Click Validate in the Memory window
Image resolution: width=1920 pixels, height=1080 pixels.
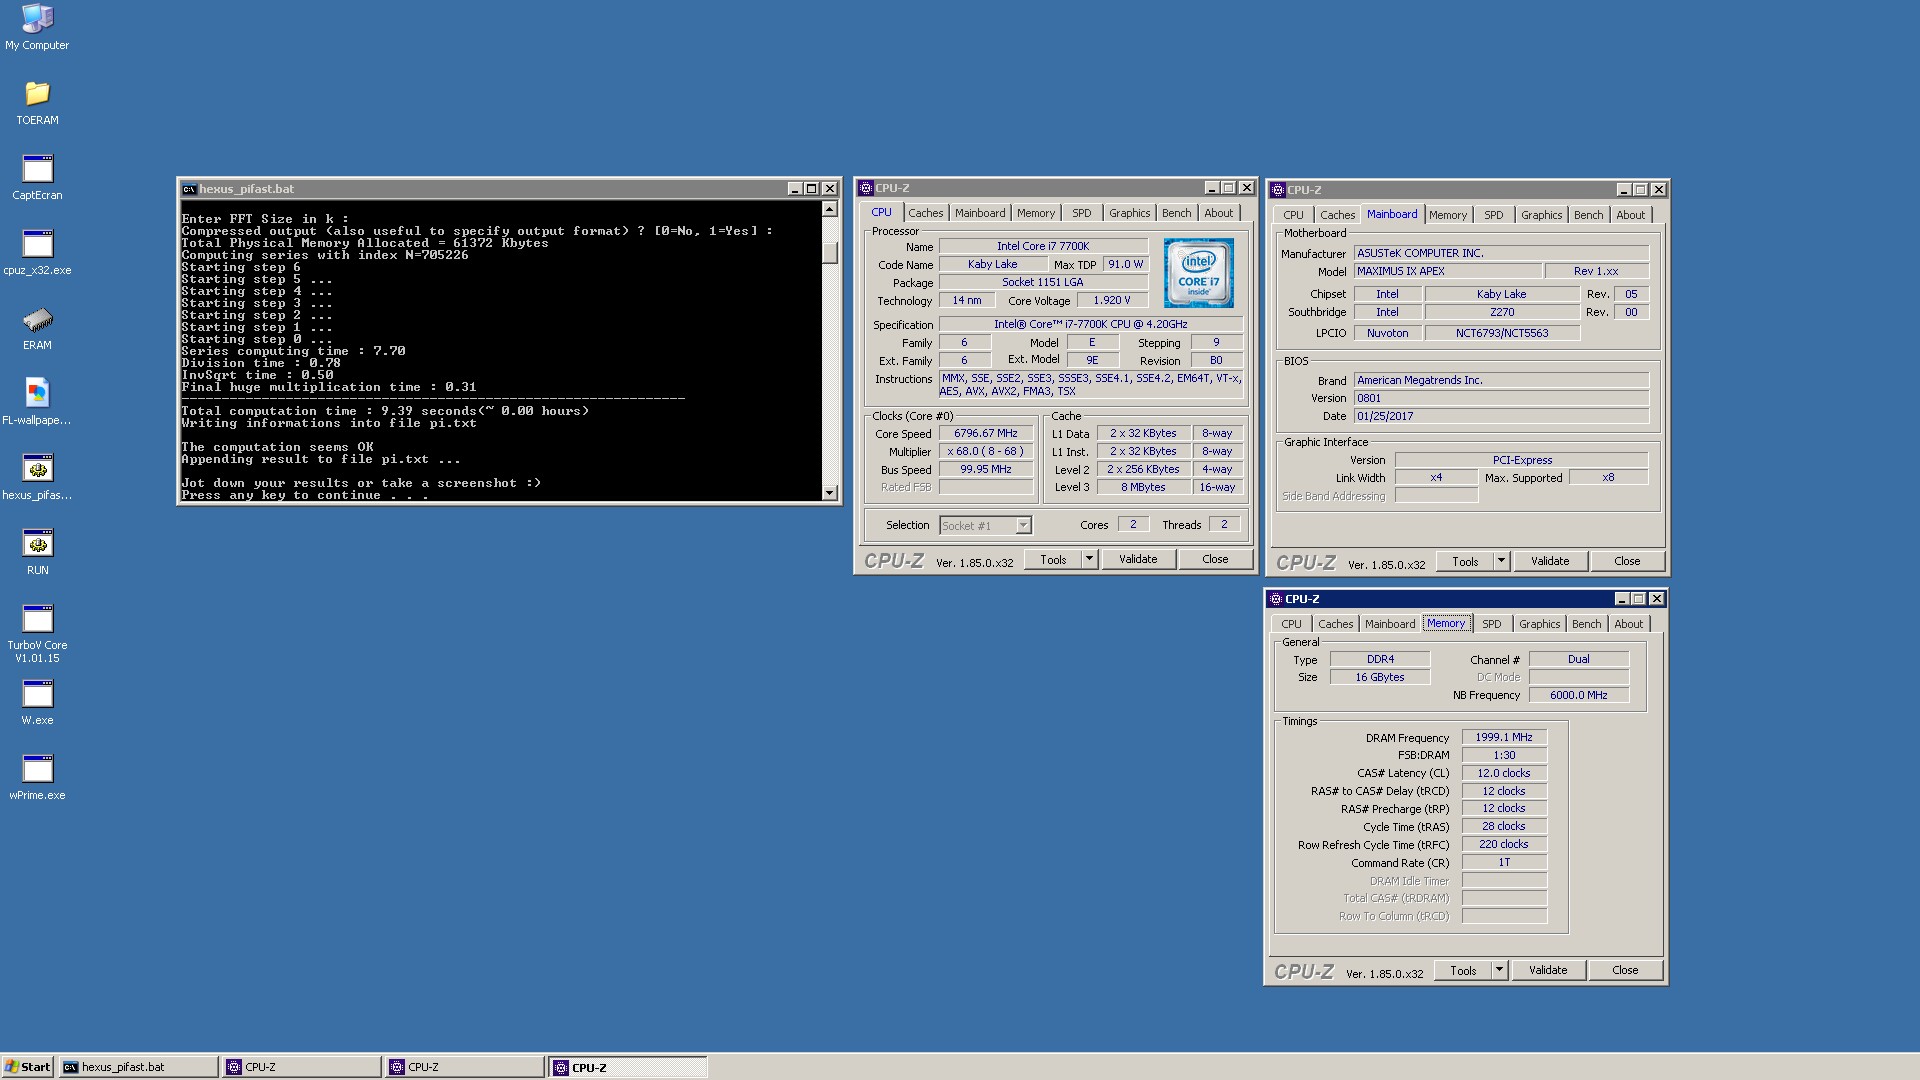point(1548,970)
